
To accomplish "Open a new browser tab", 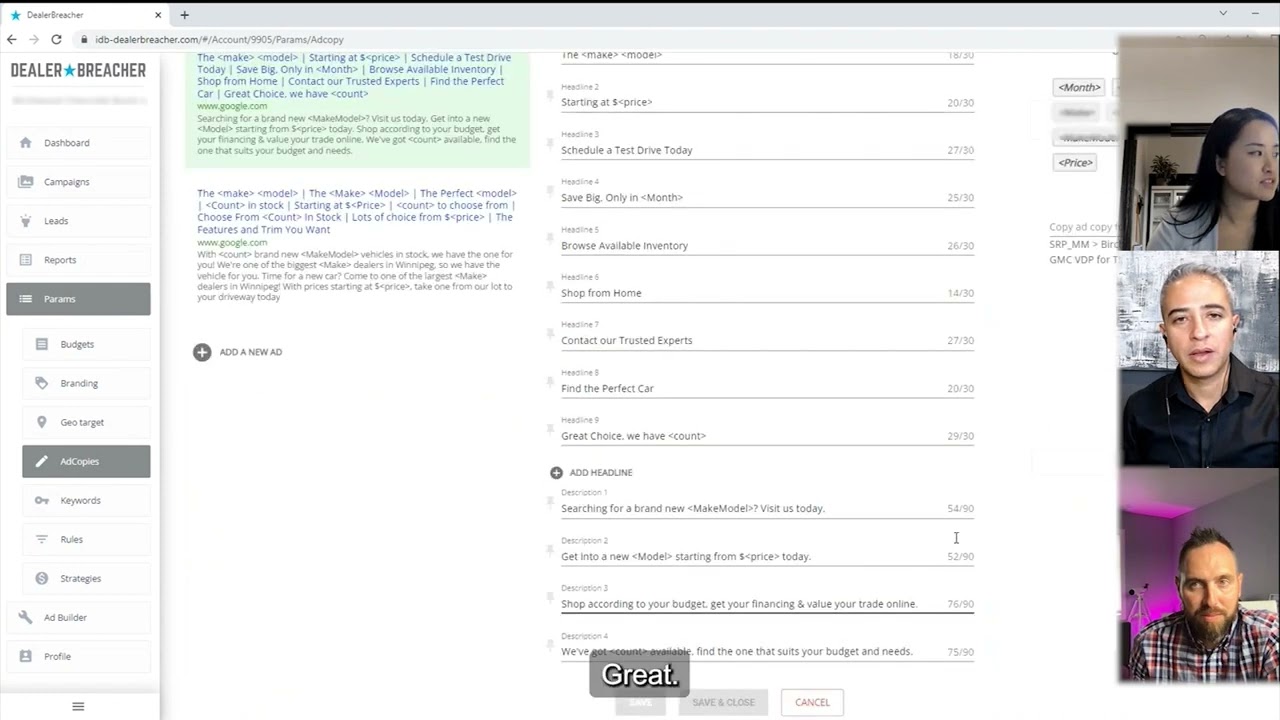I will 184,15.
